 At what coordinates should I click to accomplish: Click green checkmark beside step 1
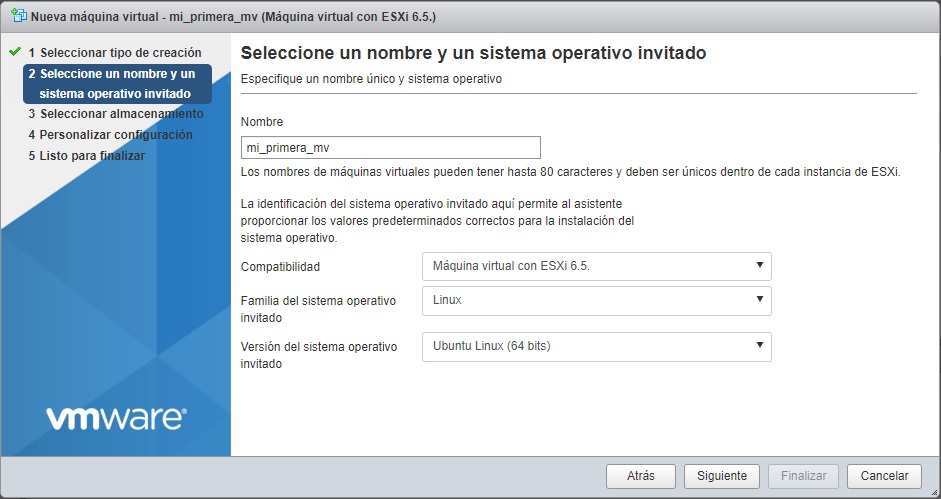click(x=15, y=52)
